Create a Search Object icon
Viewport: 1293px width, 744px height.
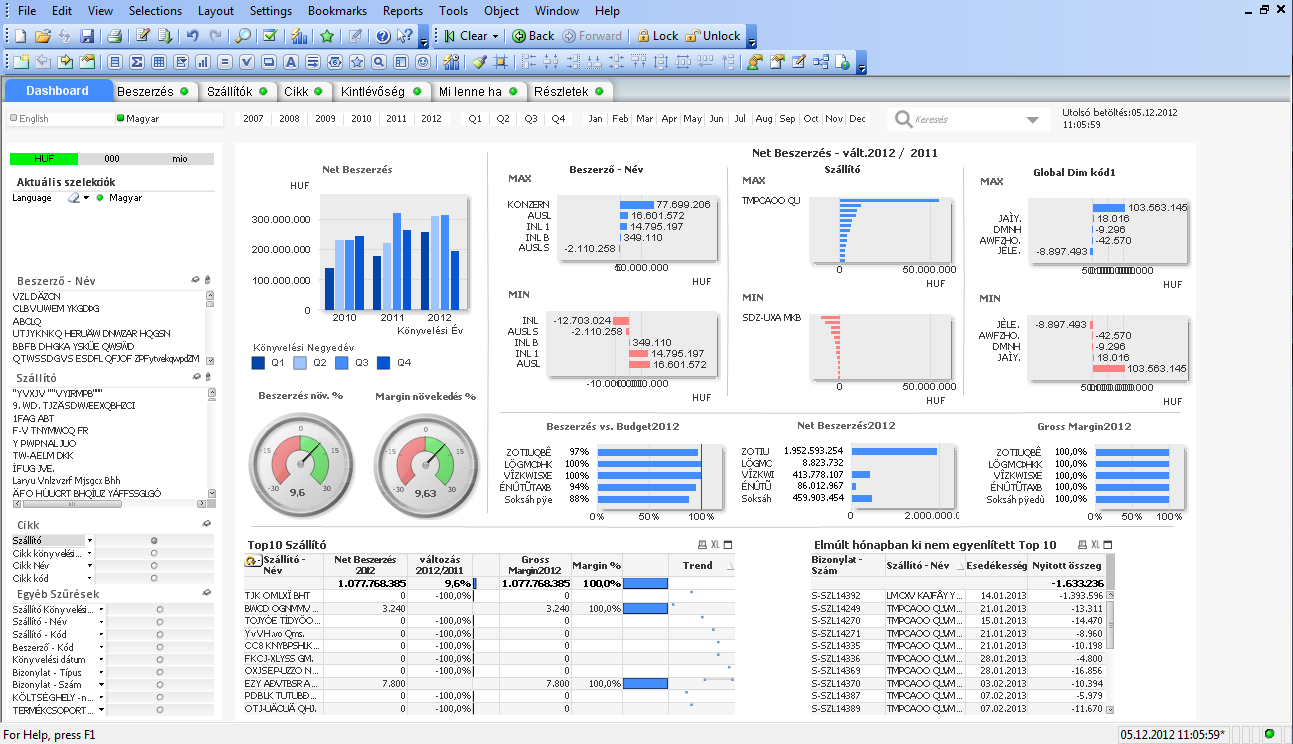click(379, 62)
